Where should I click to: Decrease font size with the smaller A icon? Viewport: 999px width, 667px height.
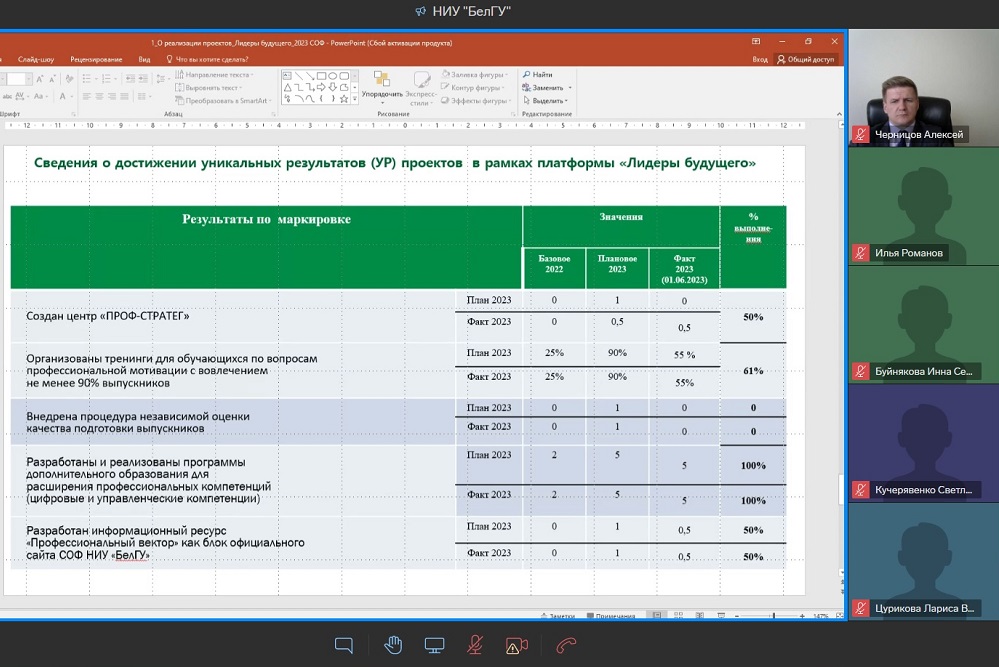pyautogui.click(x=52, y=79)
